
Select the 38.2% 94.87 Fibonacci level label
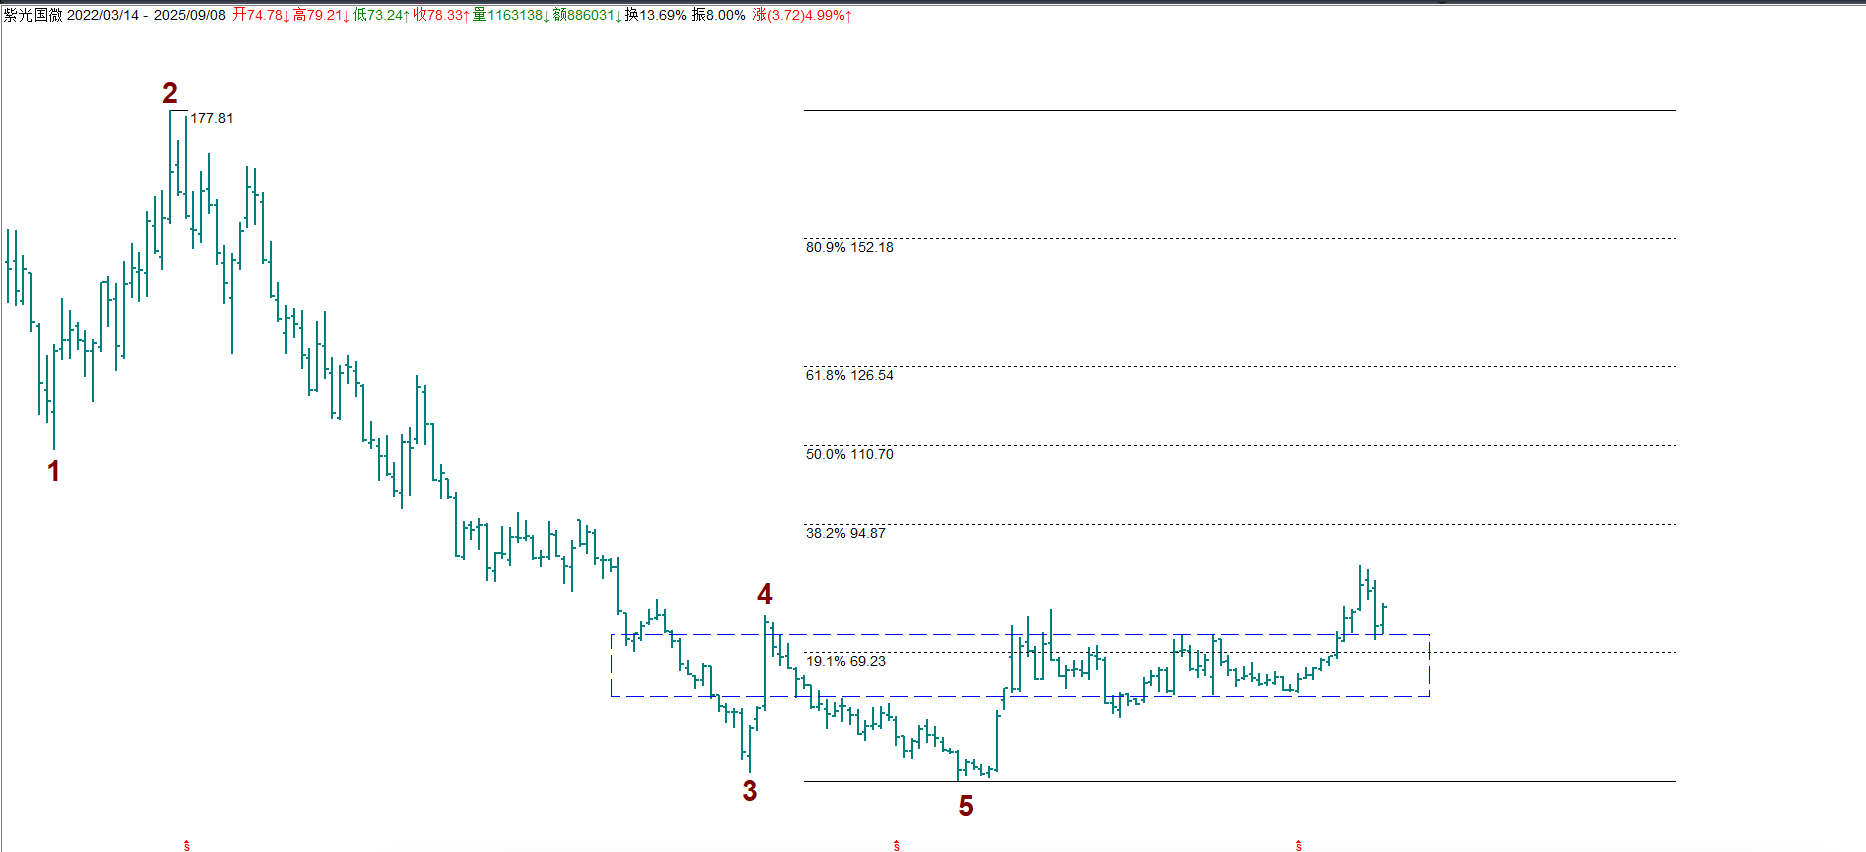[x=846, y=533]
